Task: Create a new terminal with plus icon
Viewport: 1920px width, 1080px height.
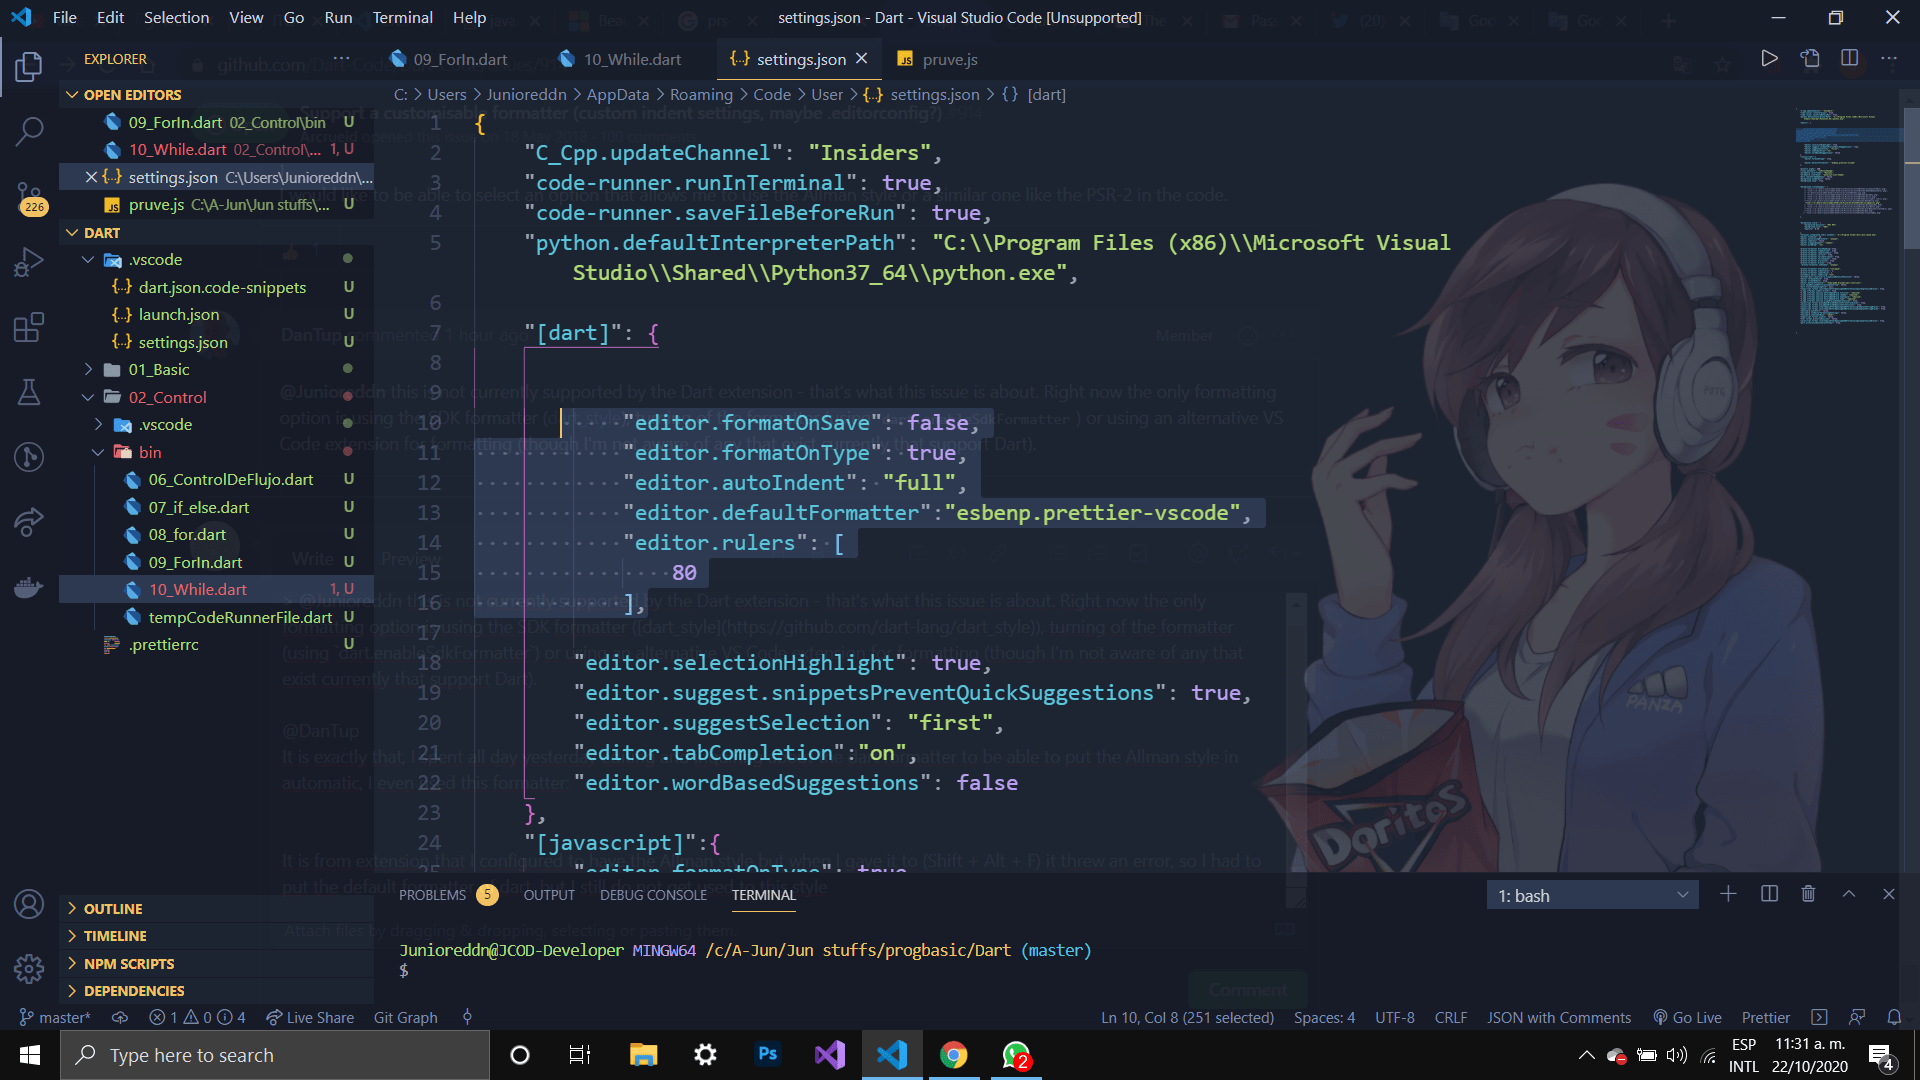Action: coord(1728,895)
